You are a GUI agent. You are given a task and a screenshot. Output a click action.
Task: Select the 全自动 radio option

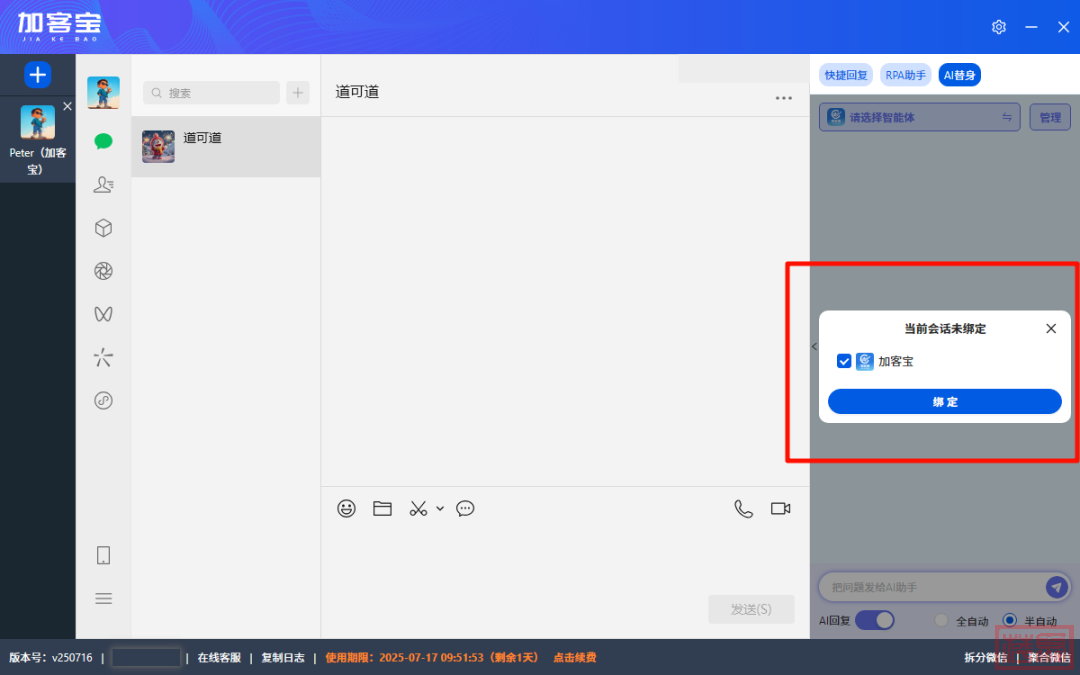941,620
